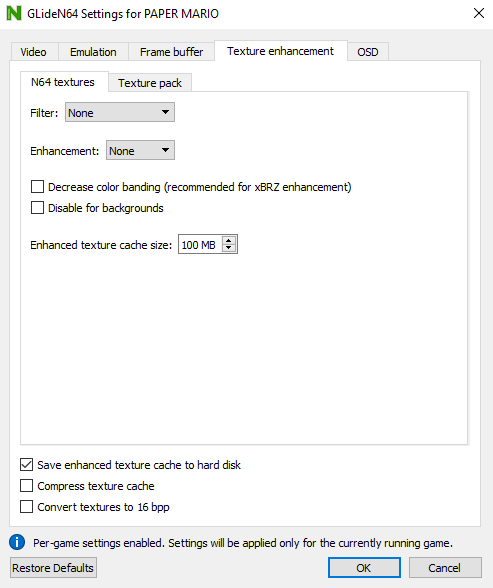Cancel the settings dialog
This screenshot has height=588, width=493.
pos(445,568)
